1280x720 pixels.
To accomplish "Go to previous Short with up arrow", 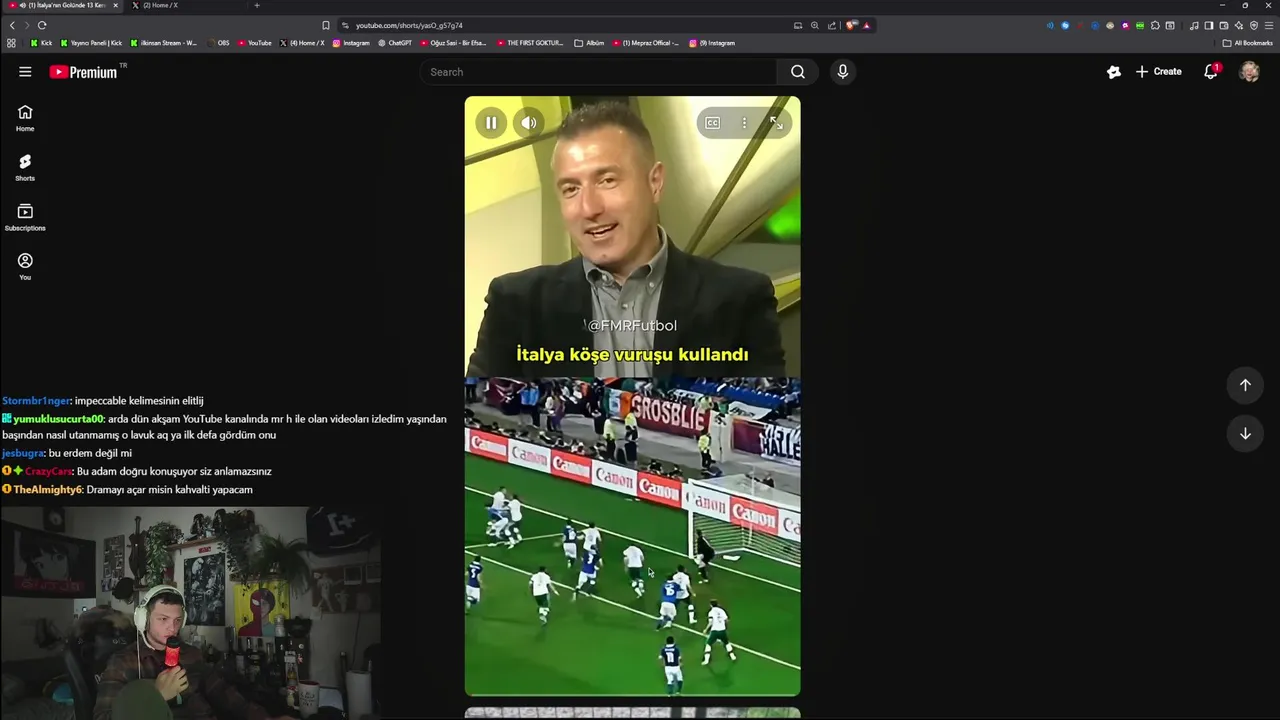I will [1245, 385].
